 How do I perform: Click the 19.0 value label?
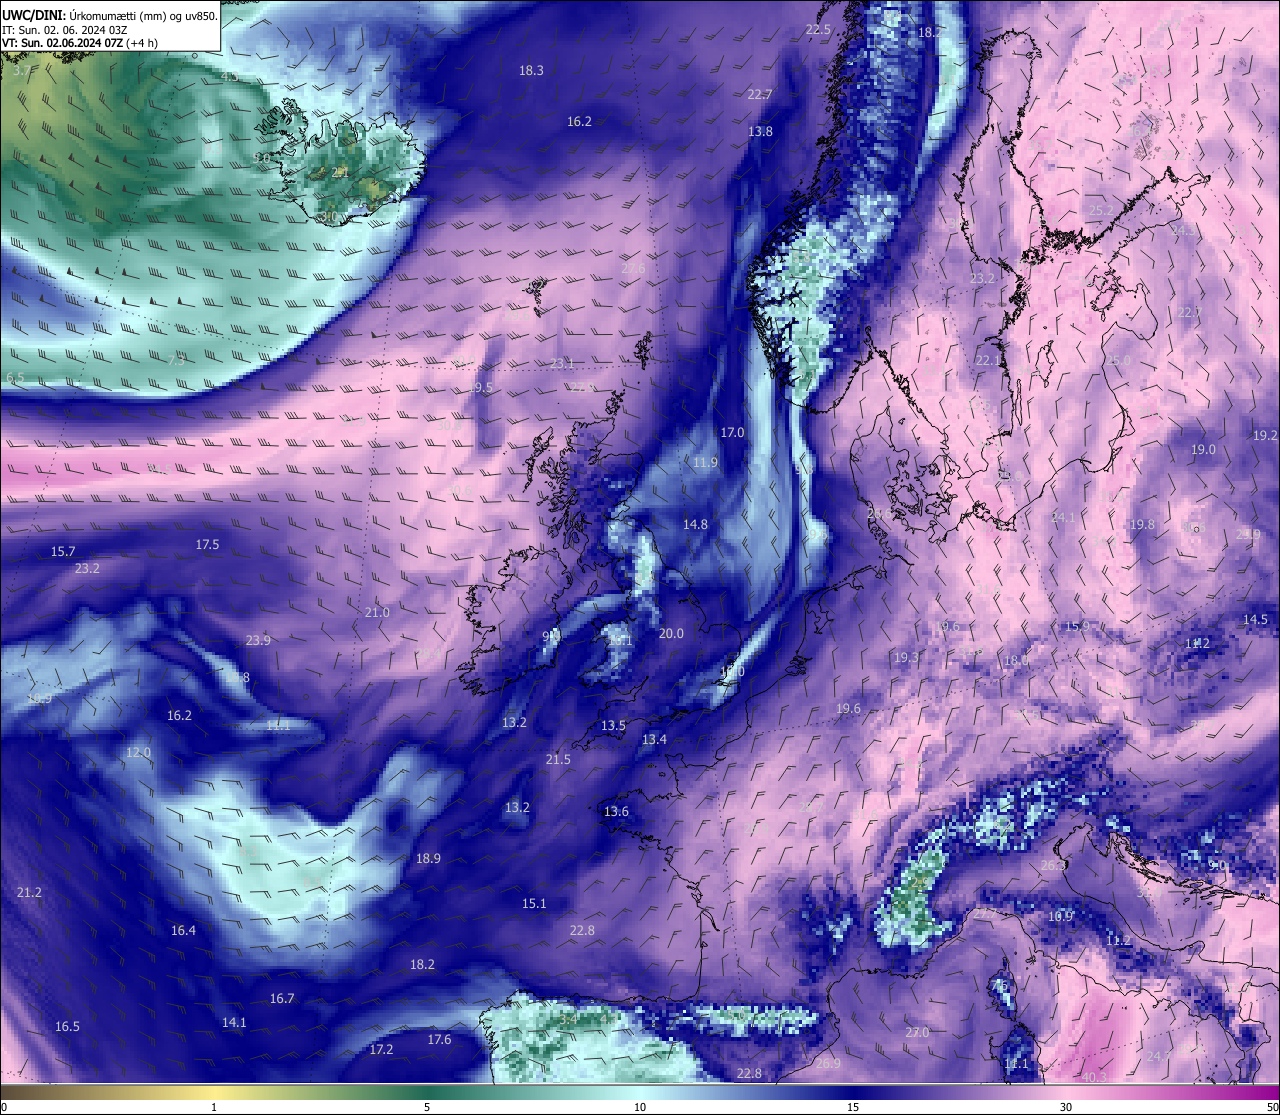click(x=1203, y=449)
